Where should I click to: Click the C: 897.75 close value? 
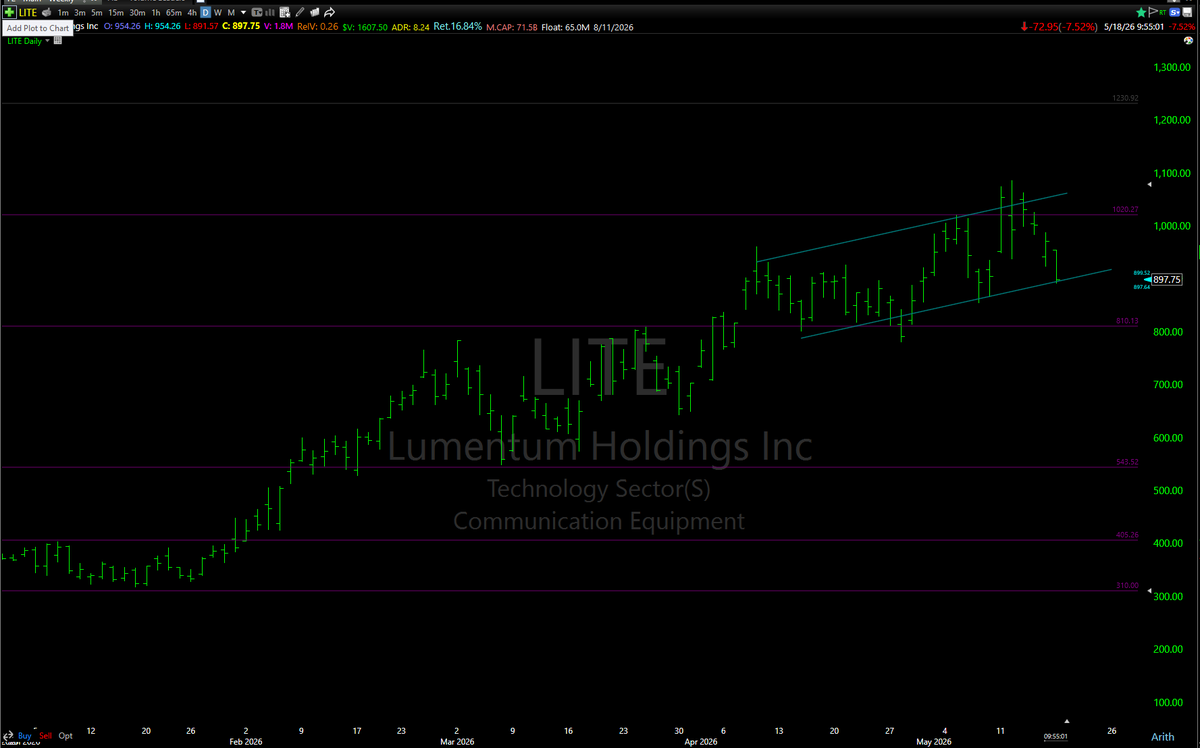[x=241, y=26]
